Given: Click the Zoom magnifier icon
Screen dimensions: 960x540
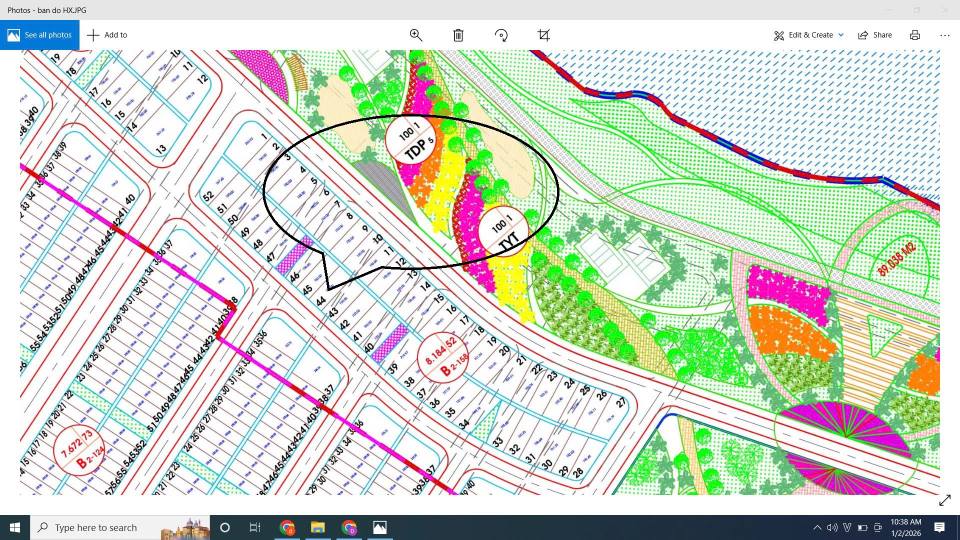Looking at the screenshot, I should 416,35.
